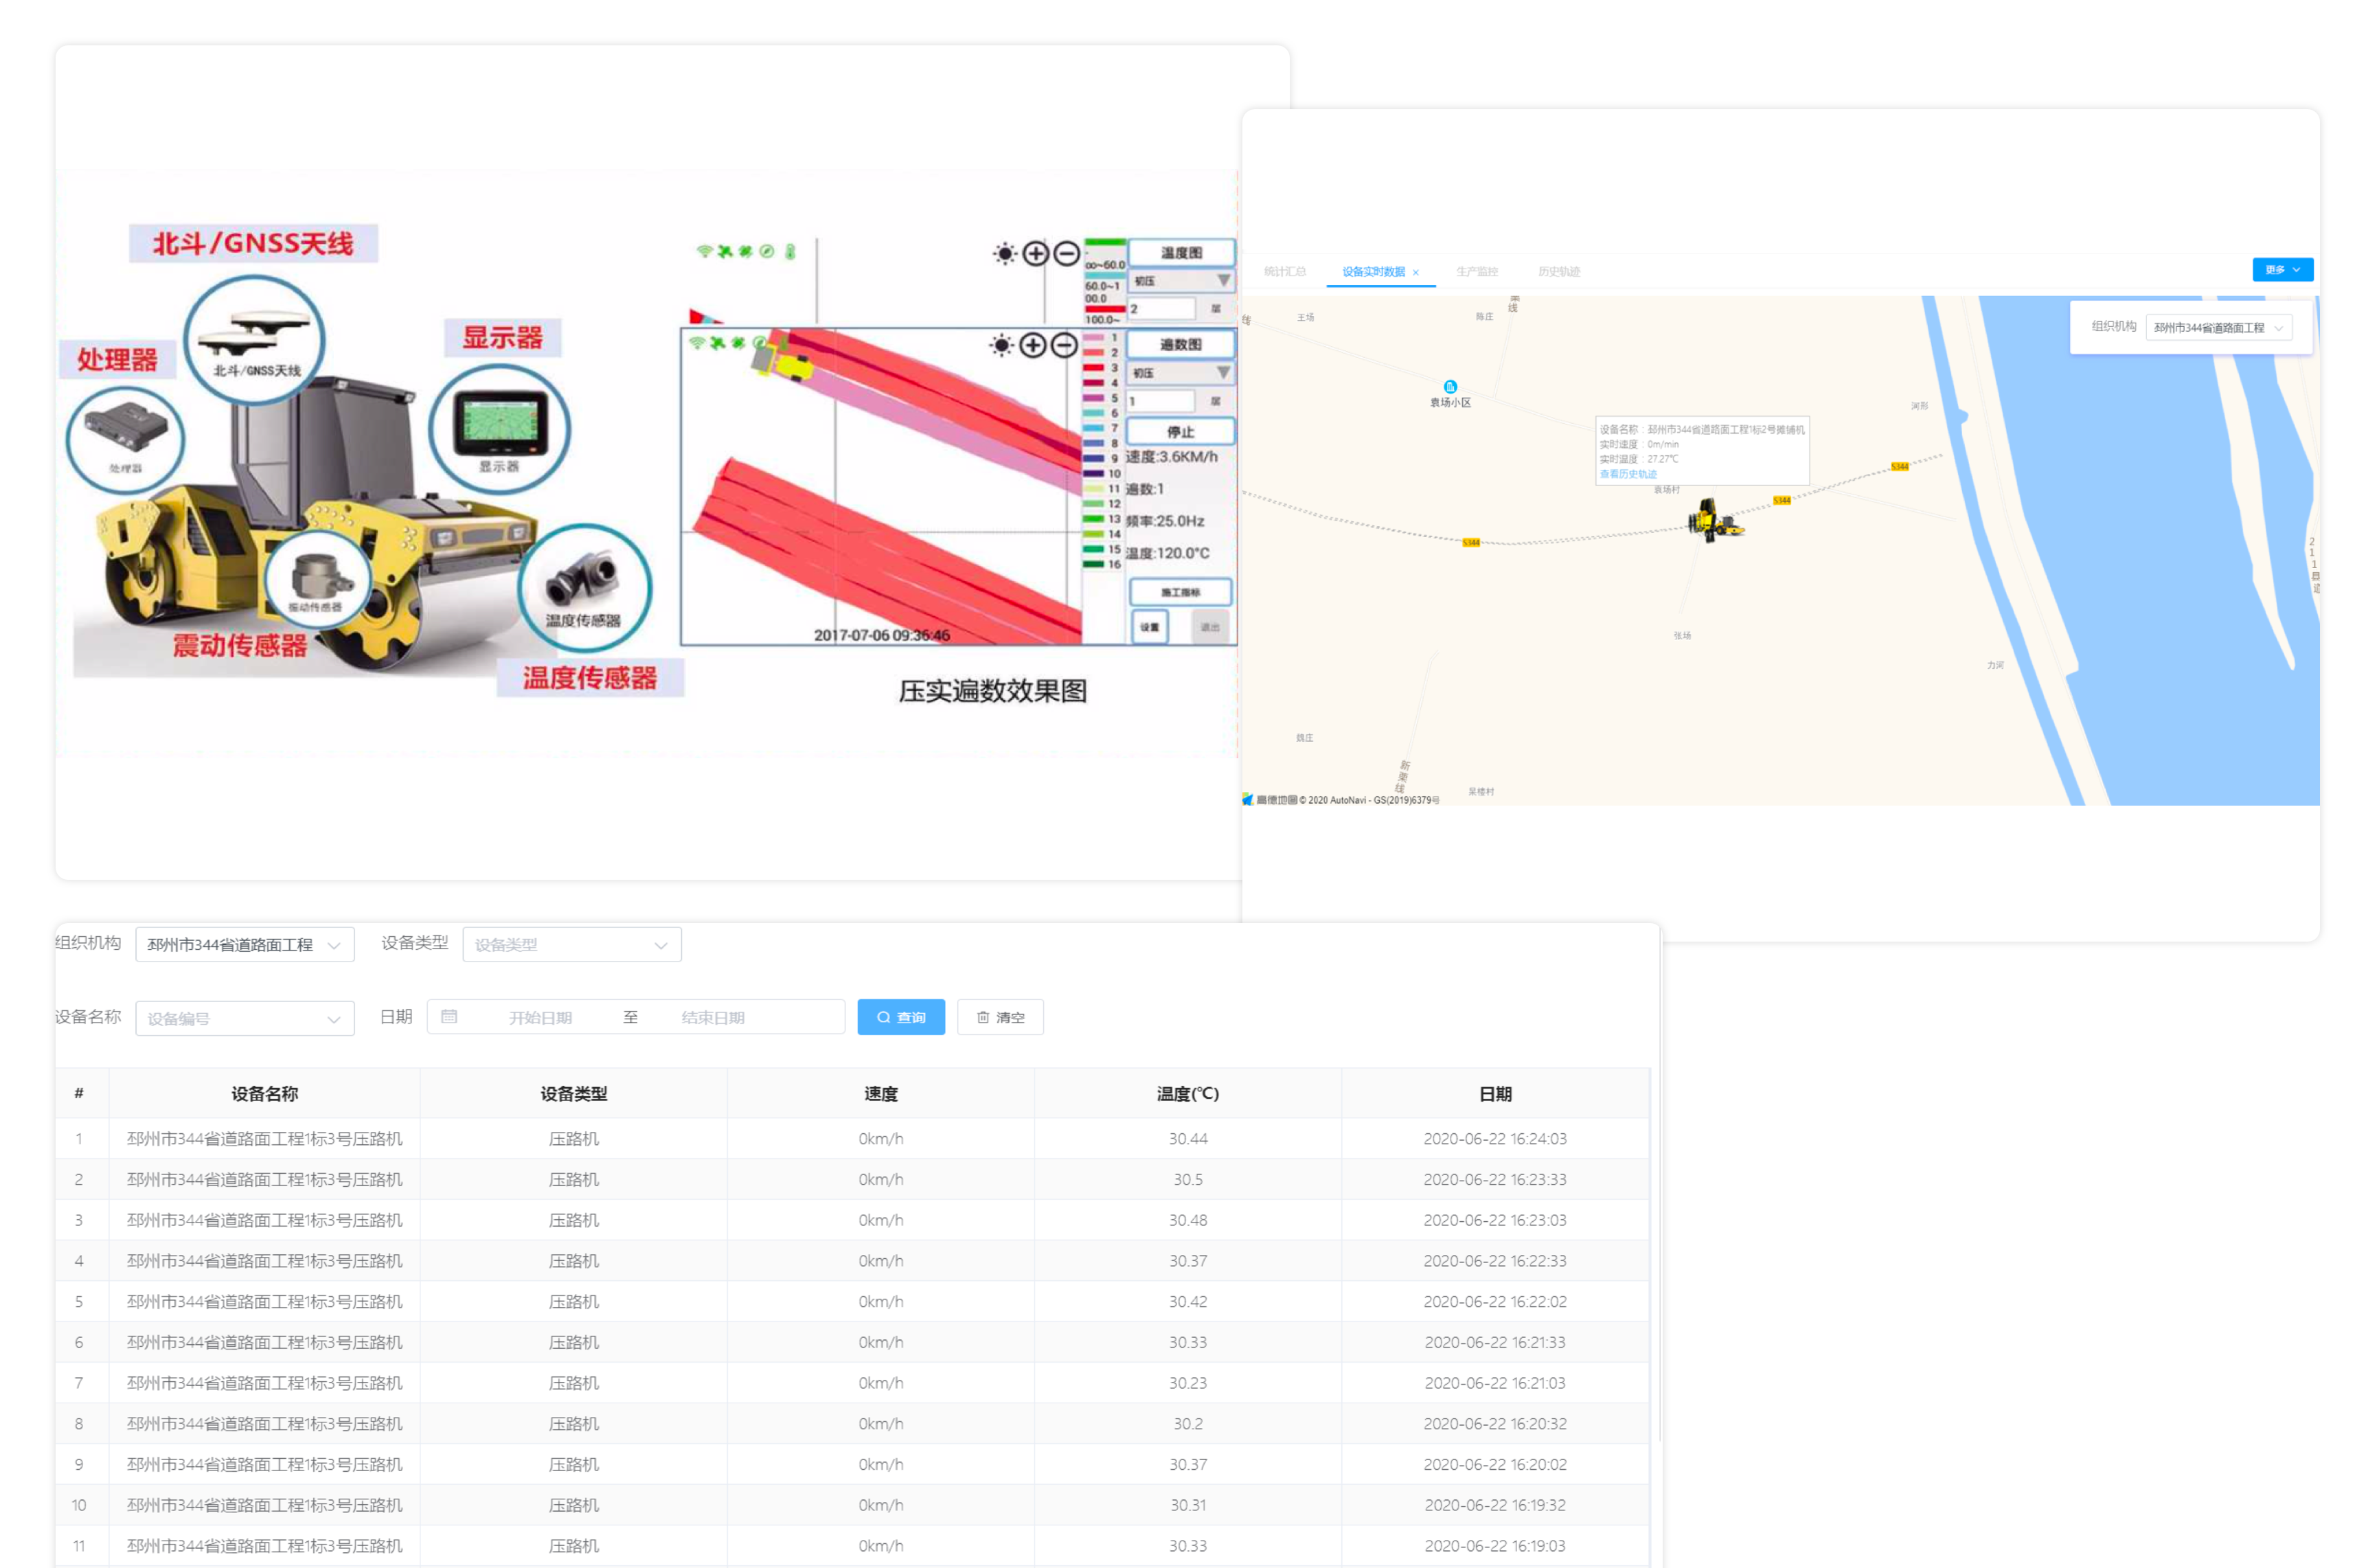
Task: Click the 查询 search button
Action: tap(900, 1017)
